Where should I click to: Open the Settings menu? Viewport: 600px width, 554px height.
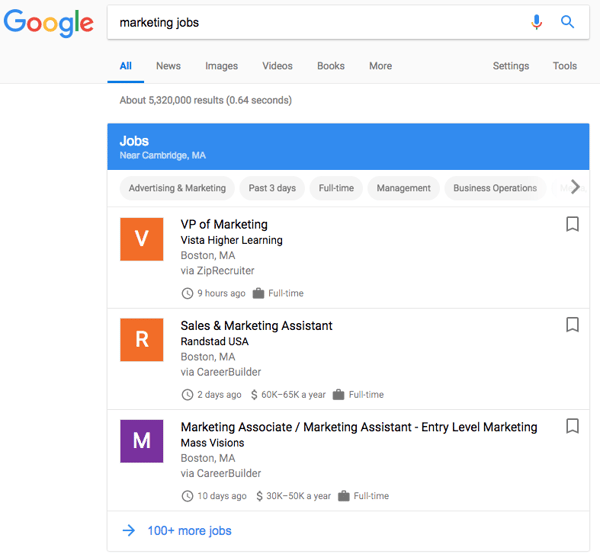coord(510,66)
